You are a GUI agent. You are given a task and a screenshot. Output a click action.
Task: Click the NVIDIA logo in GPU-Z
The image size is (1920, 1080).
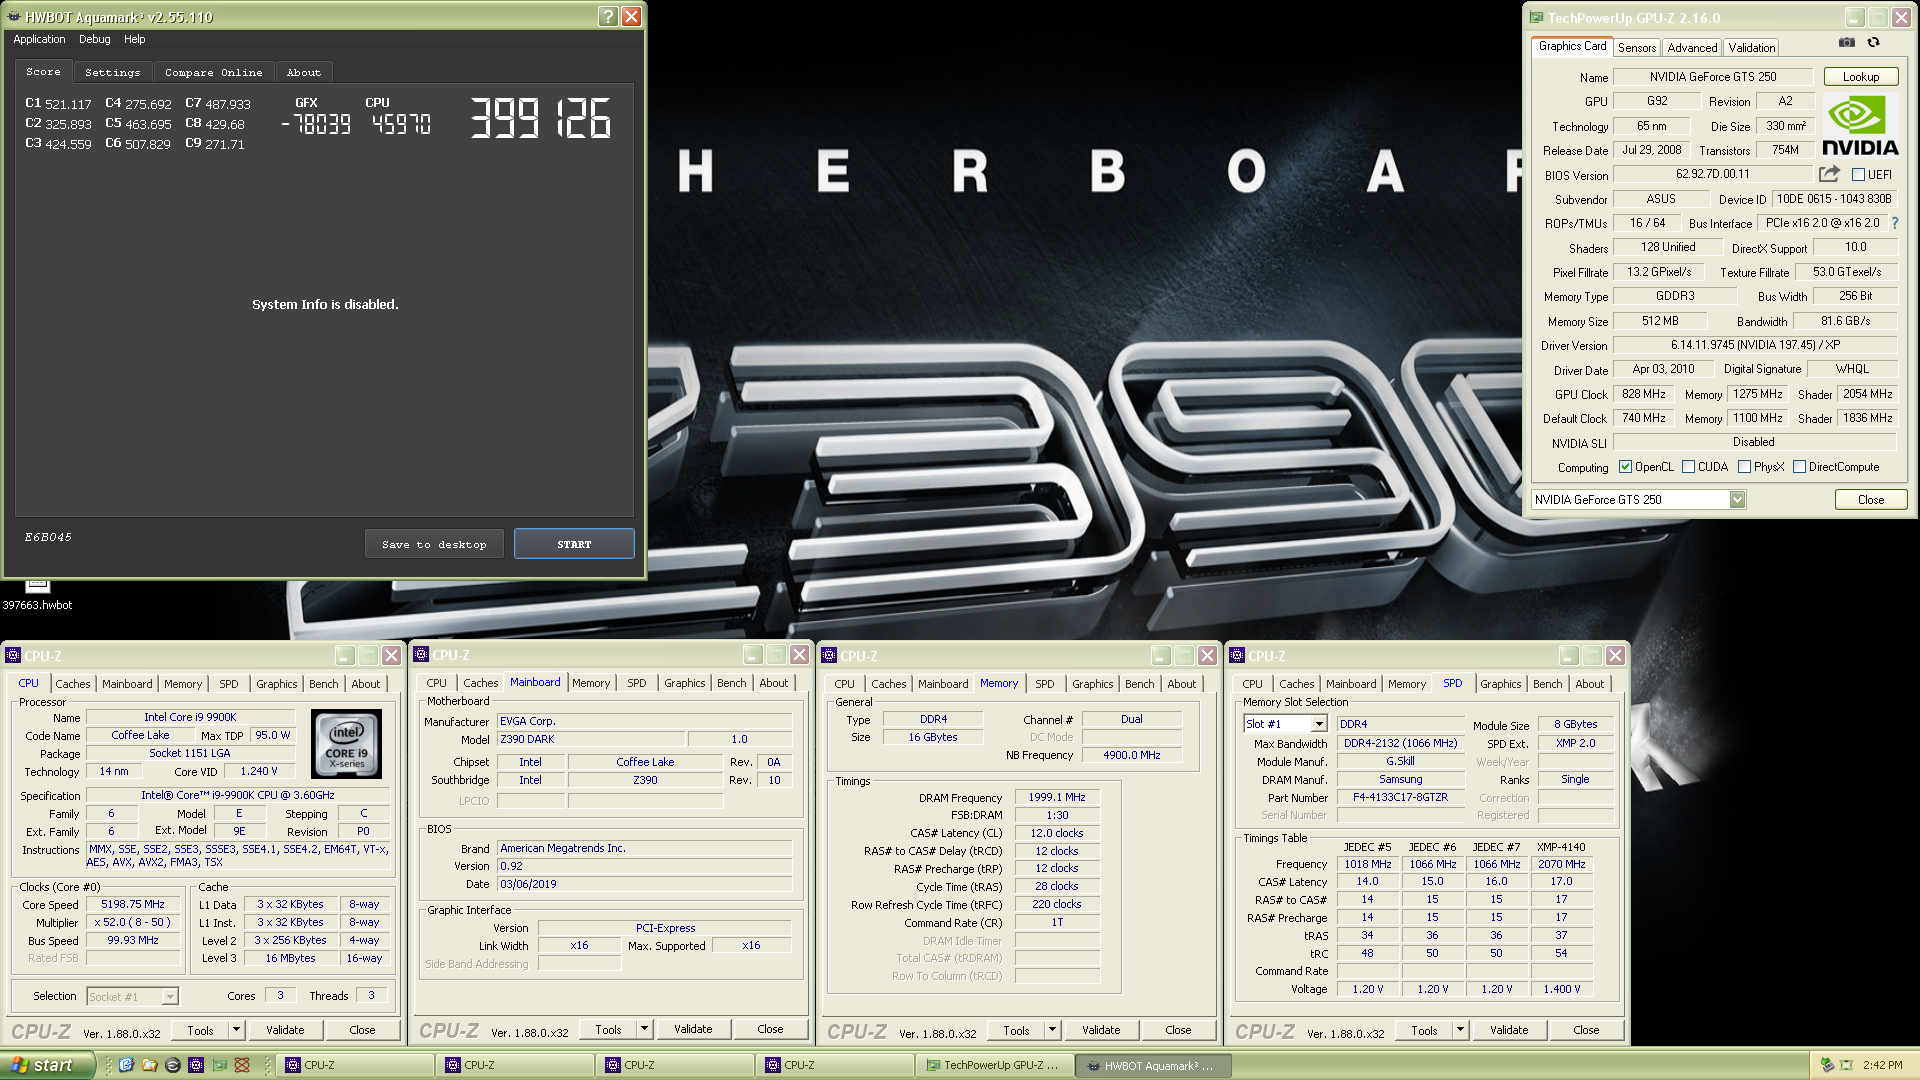pos(1860,126)
